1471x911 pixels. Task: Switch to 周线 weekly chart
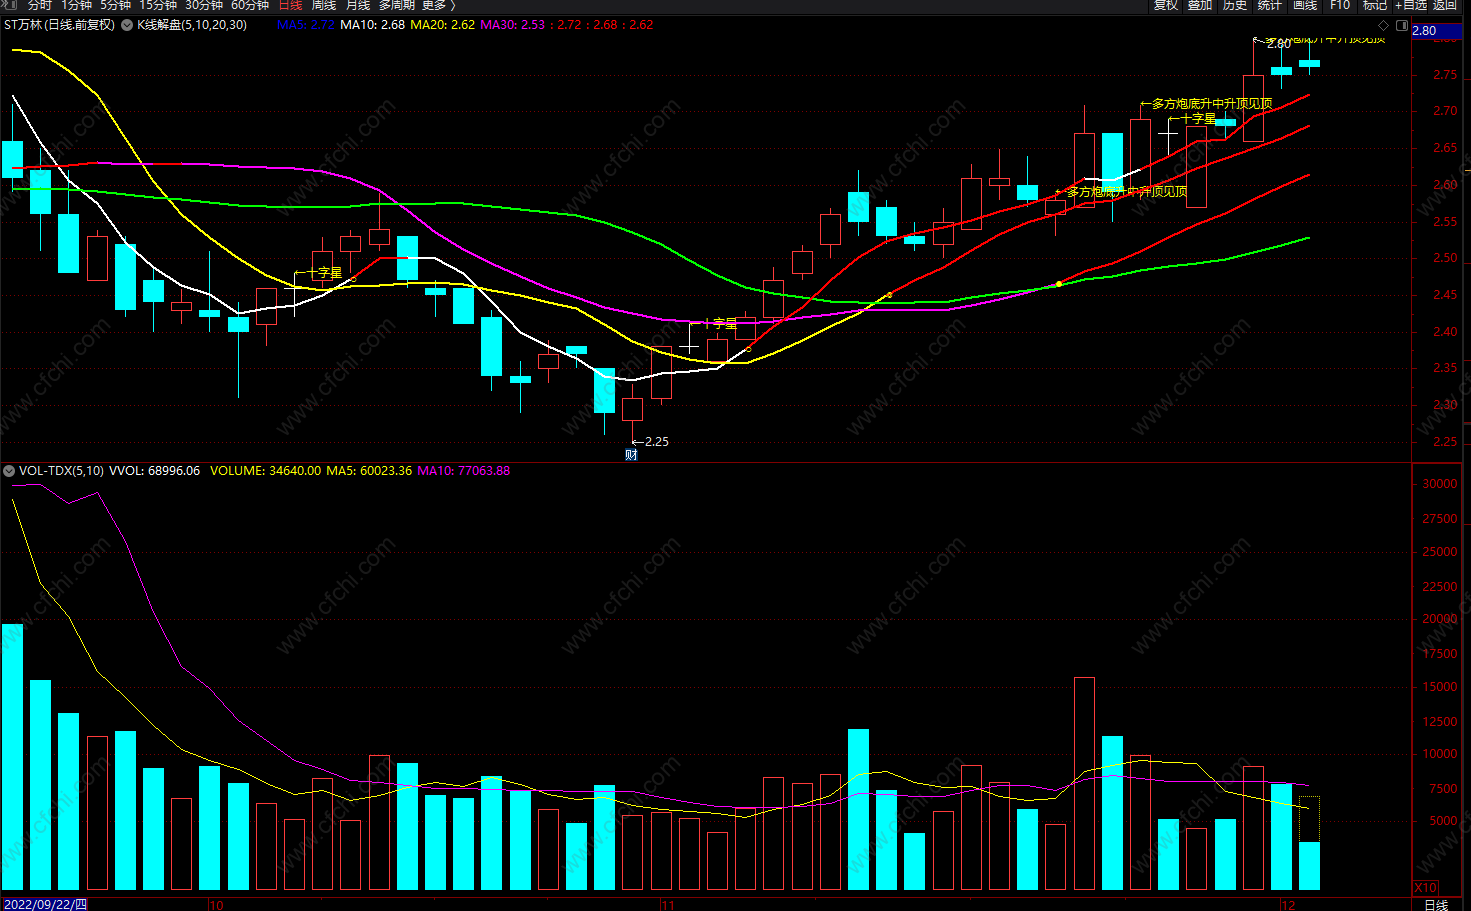[324, 5]
